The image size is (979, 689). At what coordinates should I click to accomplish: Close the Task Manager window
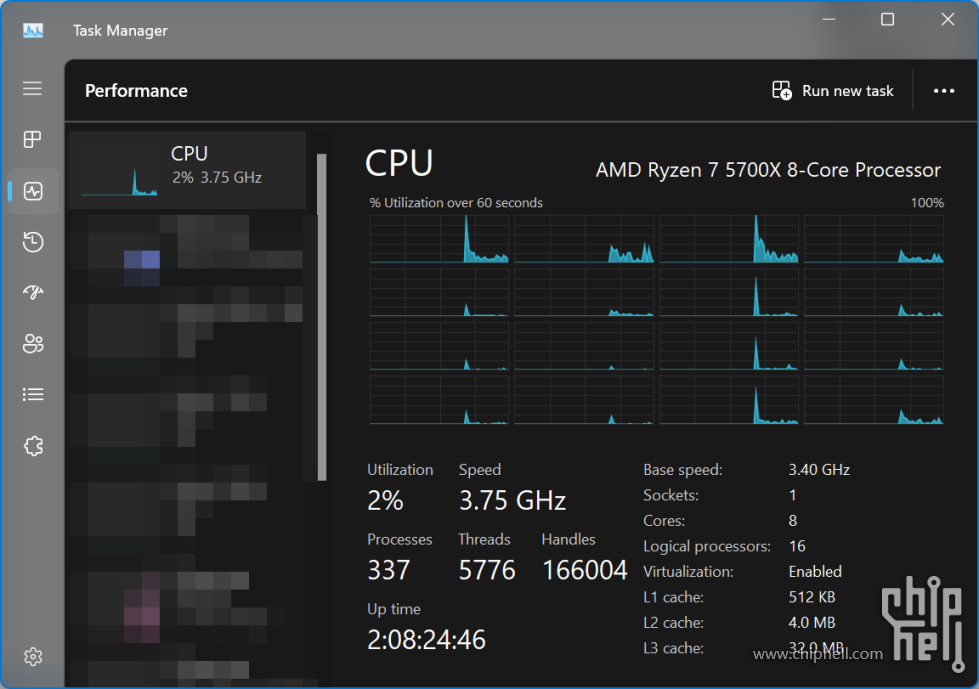click(948, 19)
